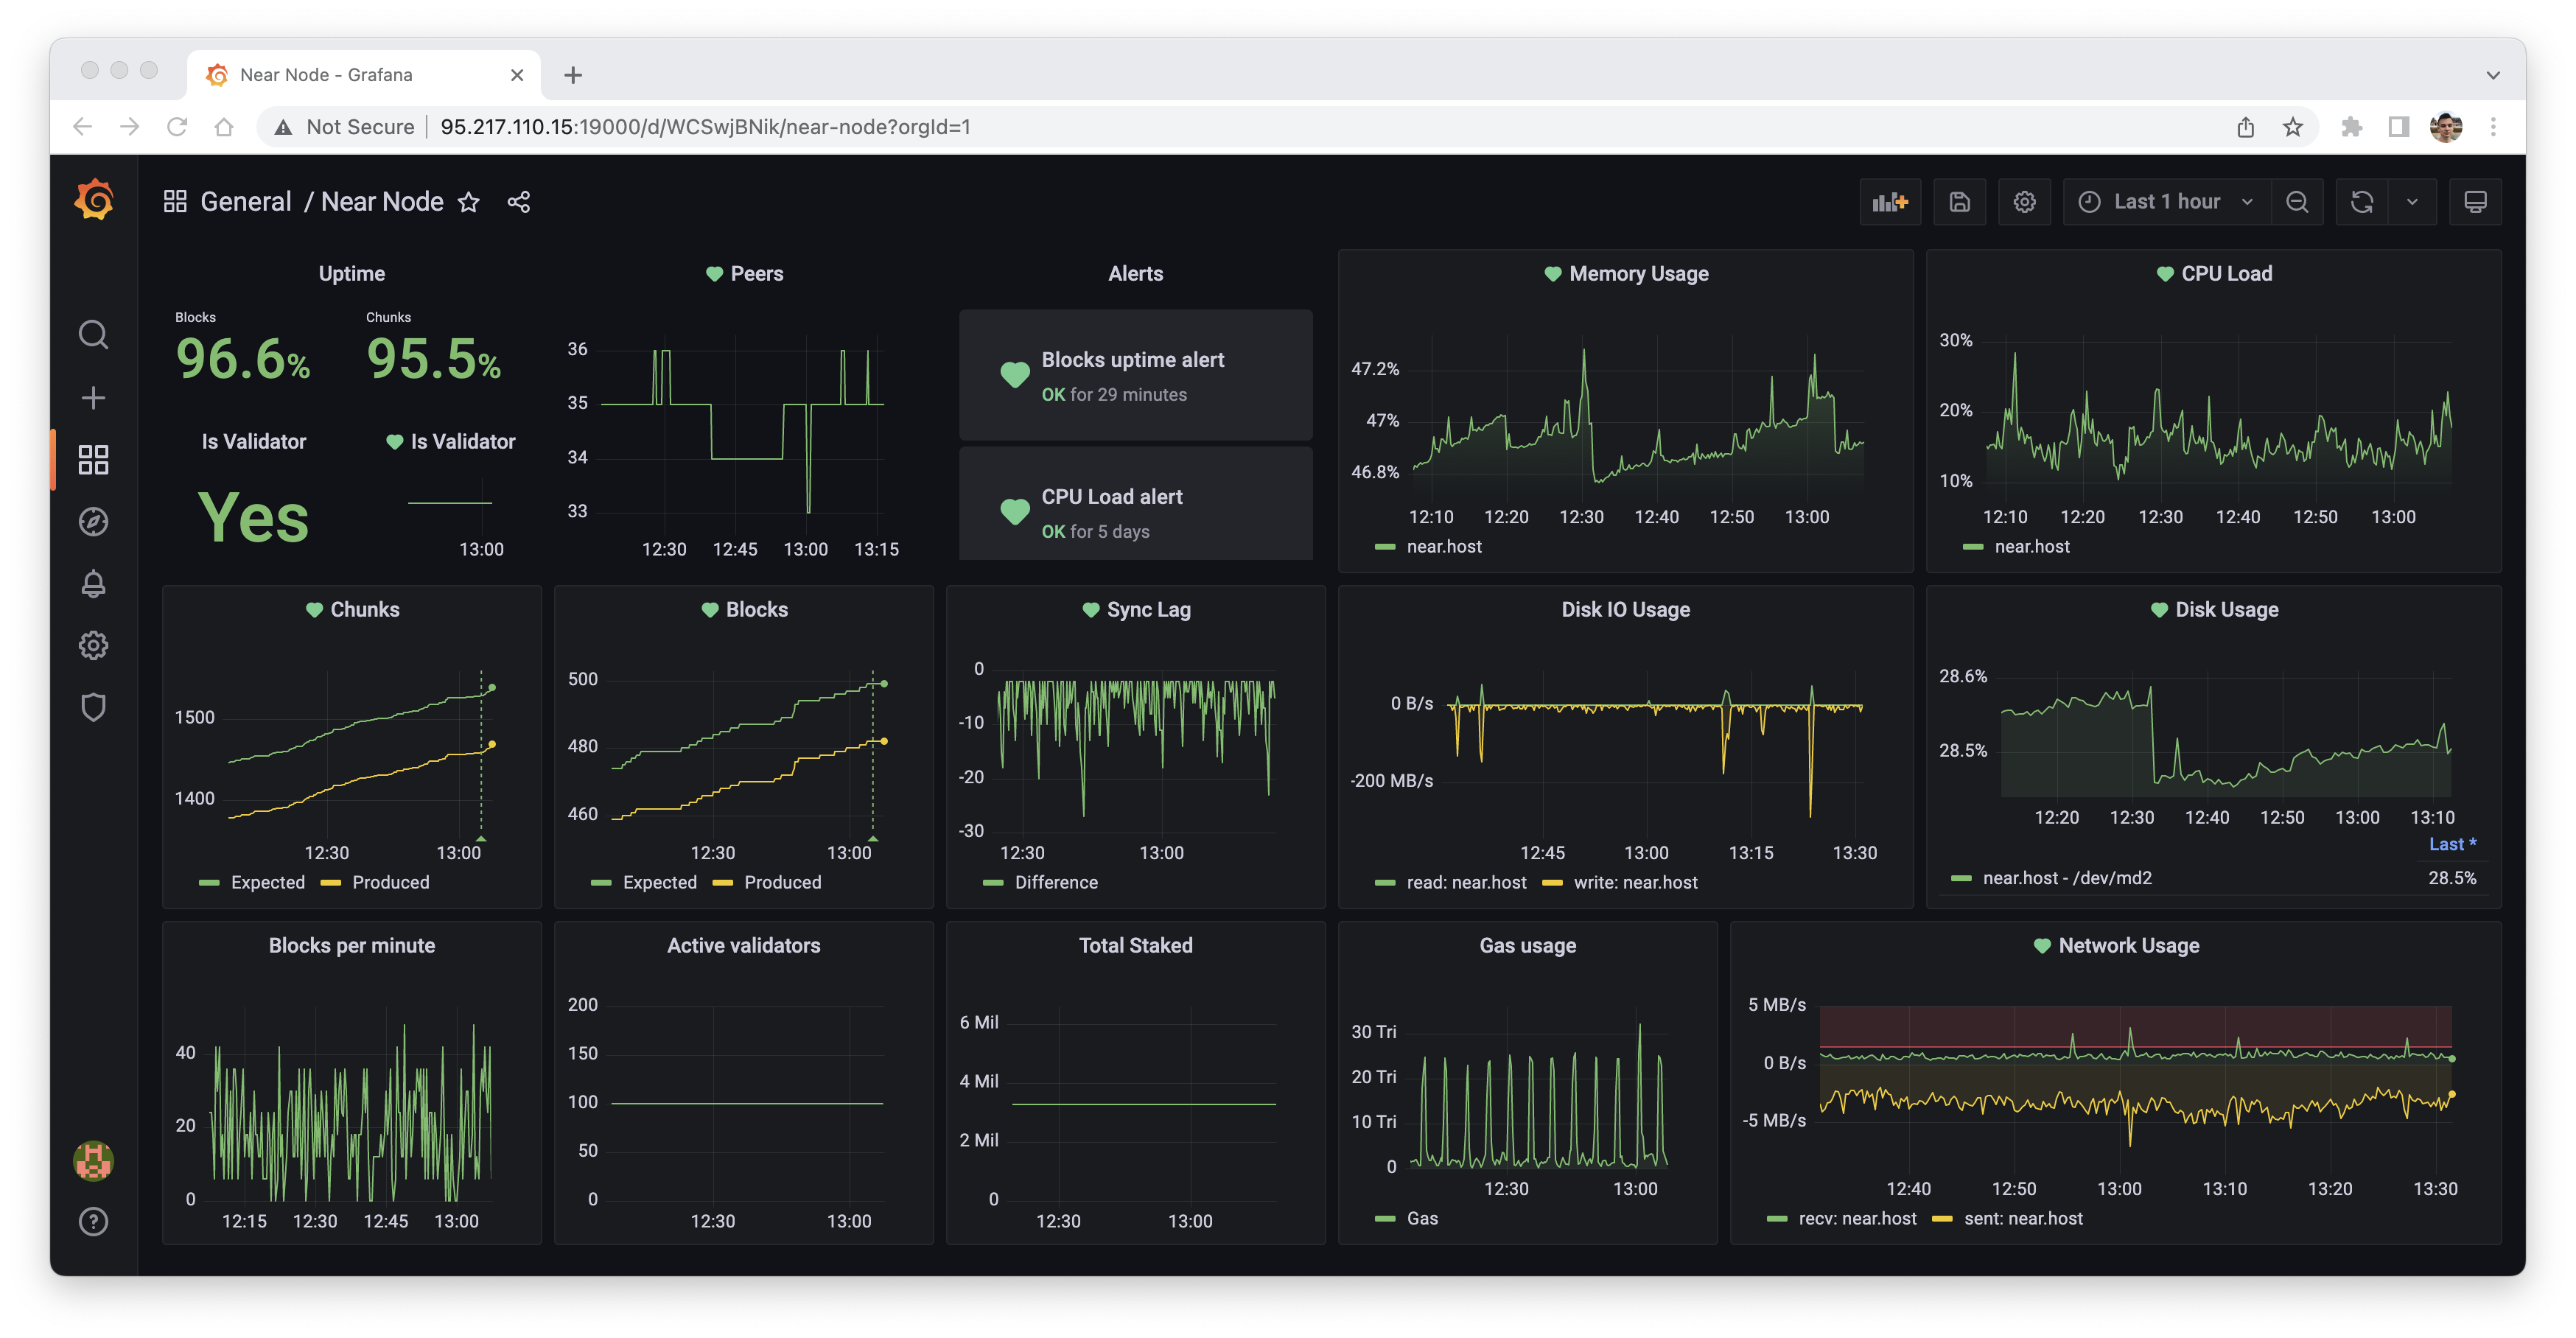This screenshot has width=2576, height=1338.
Task: Bookmark this page with star icon
Action: [2293, 127]
